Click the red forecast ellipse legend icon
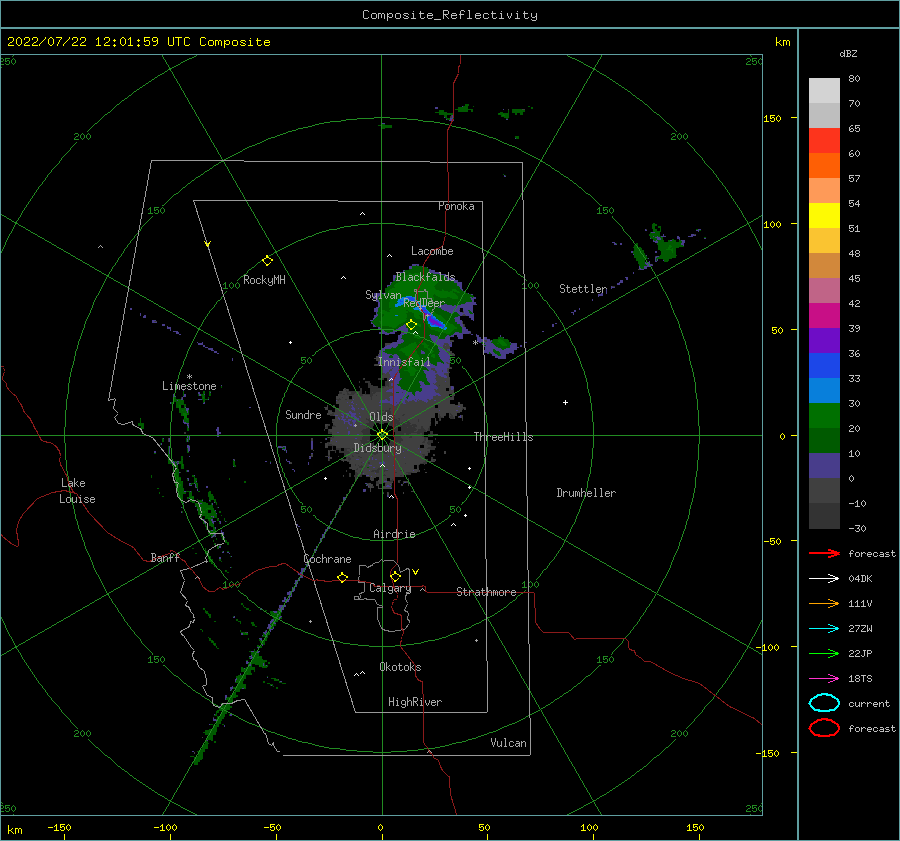 [824, 728]
